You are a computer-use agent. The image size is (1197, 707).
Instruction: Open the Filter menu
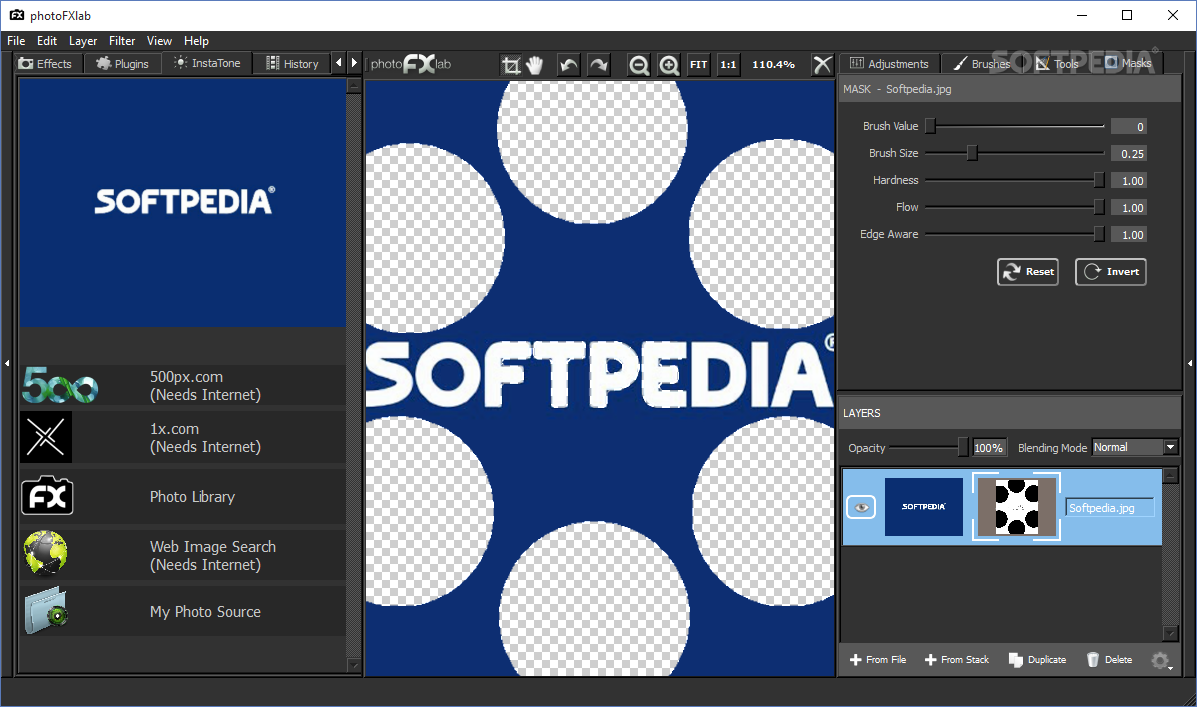121,41
